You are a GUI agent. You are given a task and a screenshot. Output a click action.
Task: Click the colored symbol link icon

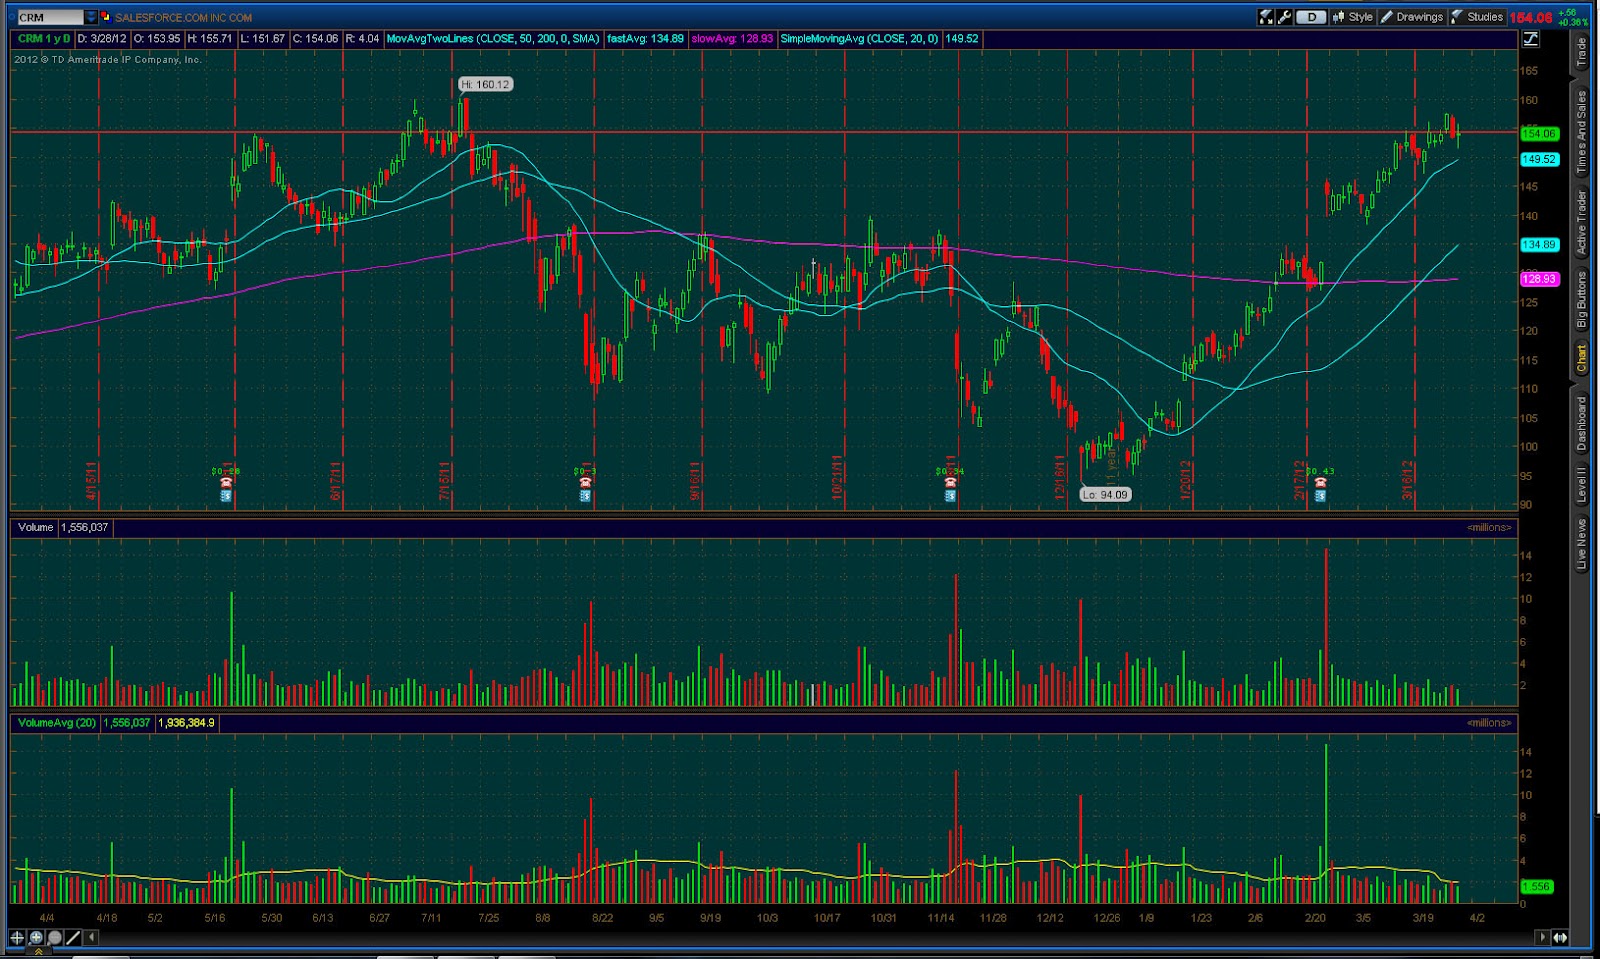click(105, 17)
